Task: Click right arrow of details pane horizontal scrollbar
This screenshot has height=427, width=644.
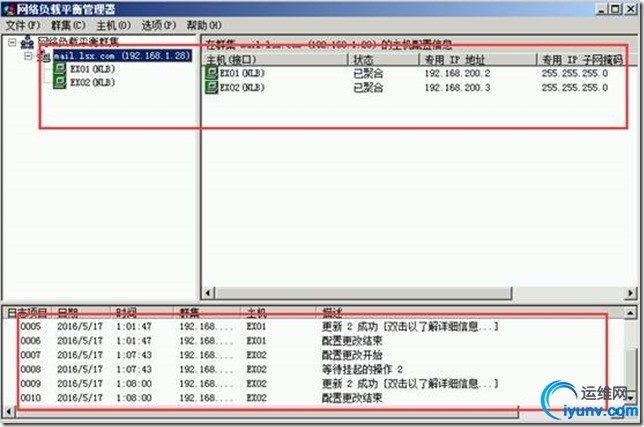Action: pos(630,293)
